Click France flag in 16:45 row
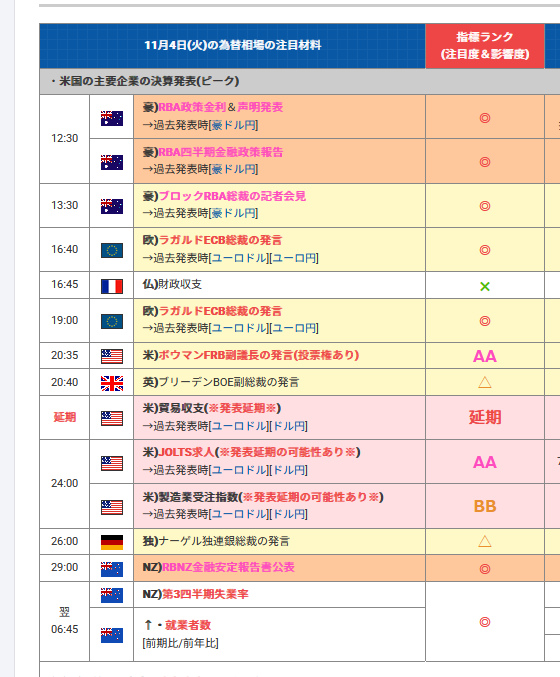Screen dimensions: 560x677 [112, 286]
